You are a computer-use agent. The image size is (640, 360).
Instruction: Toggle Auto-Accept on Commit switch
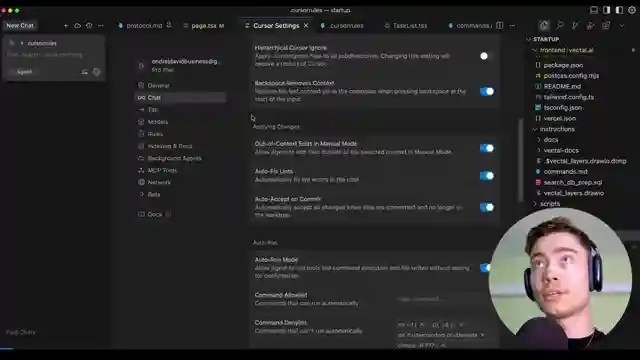point(487,207)
